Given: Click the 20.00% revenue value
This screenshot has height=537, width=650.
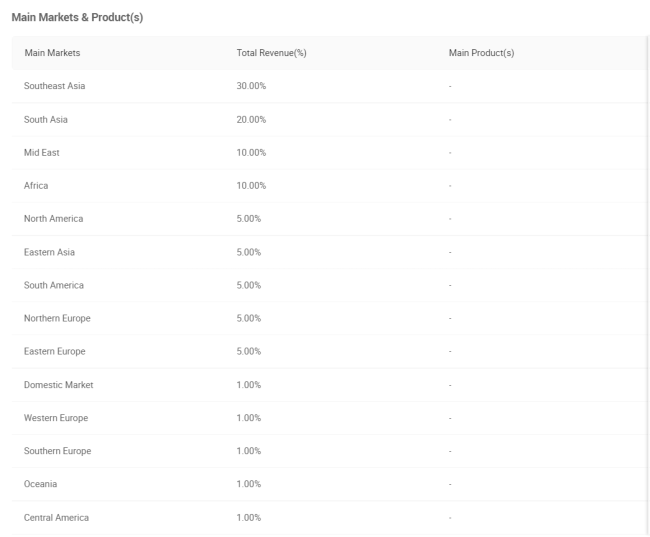Looking at the screenshot, I should click(251, 120).
